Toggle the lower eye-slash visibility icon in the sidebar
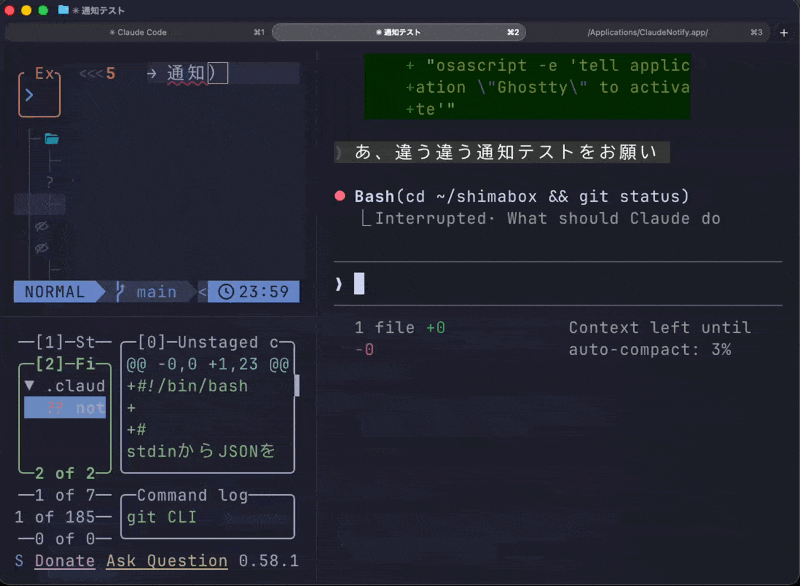The width and height of the screenshot is (800, 586). (x=42, y=247)
